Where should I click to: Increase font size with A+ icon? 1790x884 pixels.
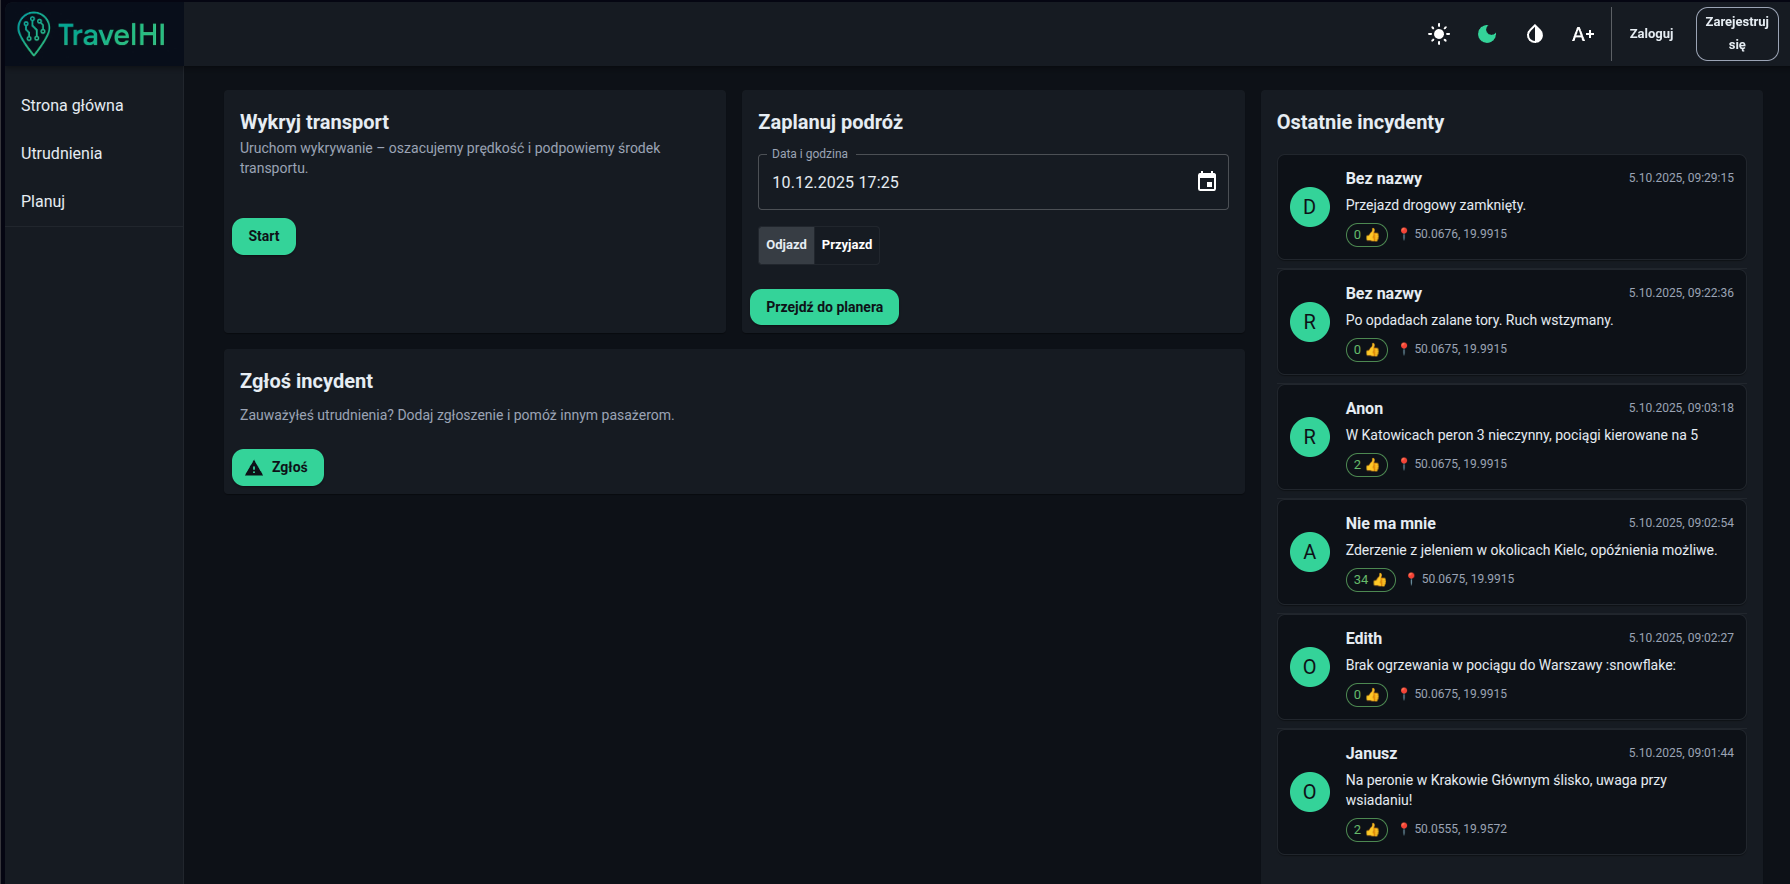pos(1583,34)
